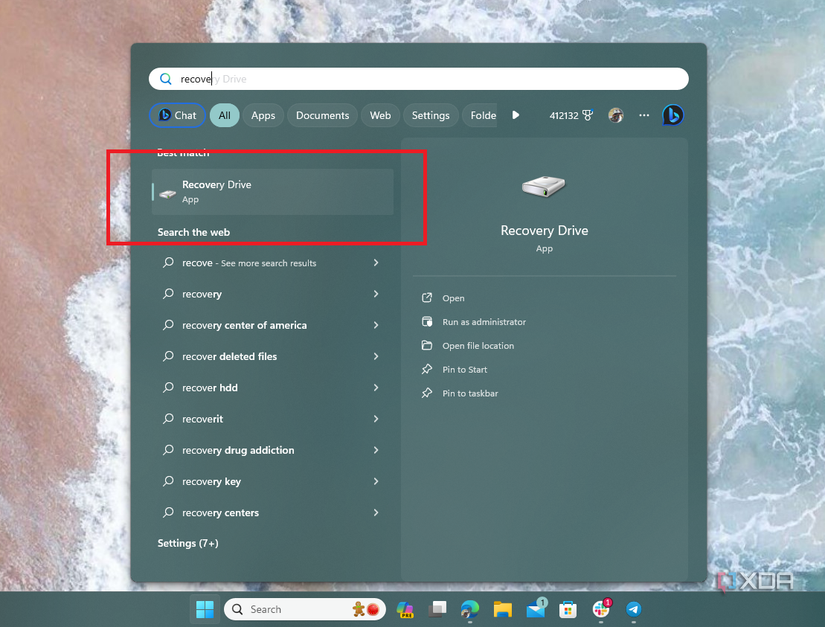This screenshot has height=627, width=825.
Task: Switch to the Documents filter tab
Action: (322, 115)
